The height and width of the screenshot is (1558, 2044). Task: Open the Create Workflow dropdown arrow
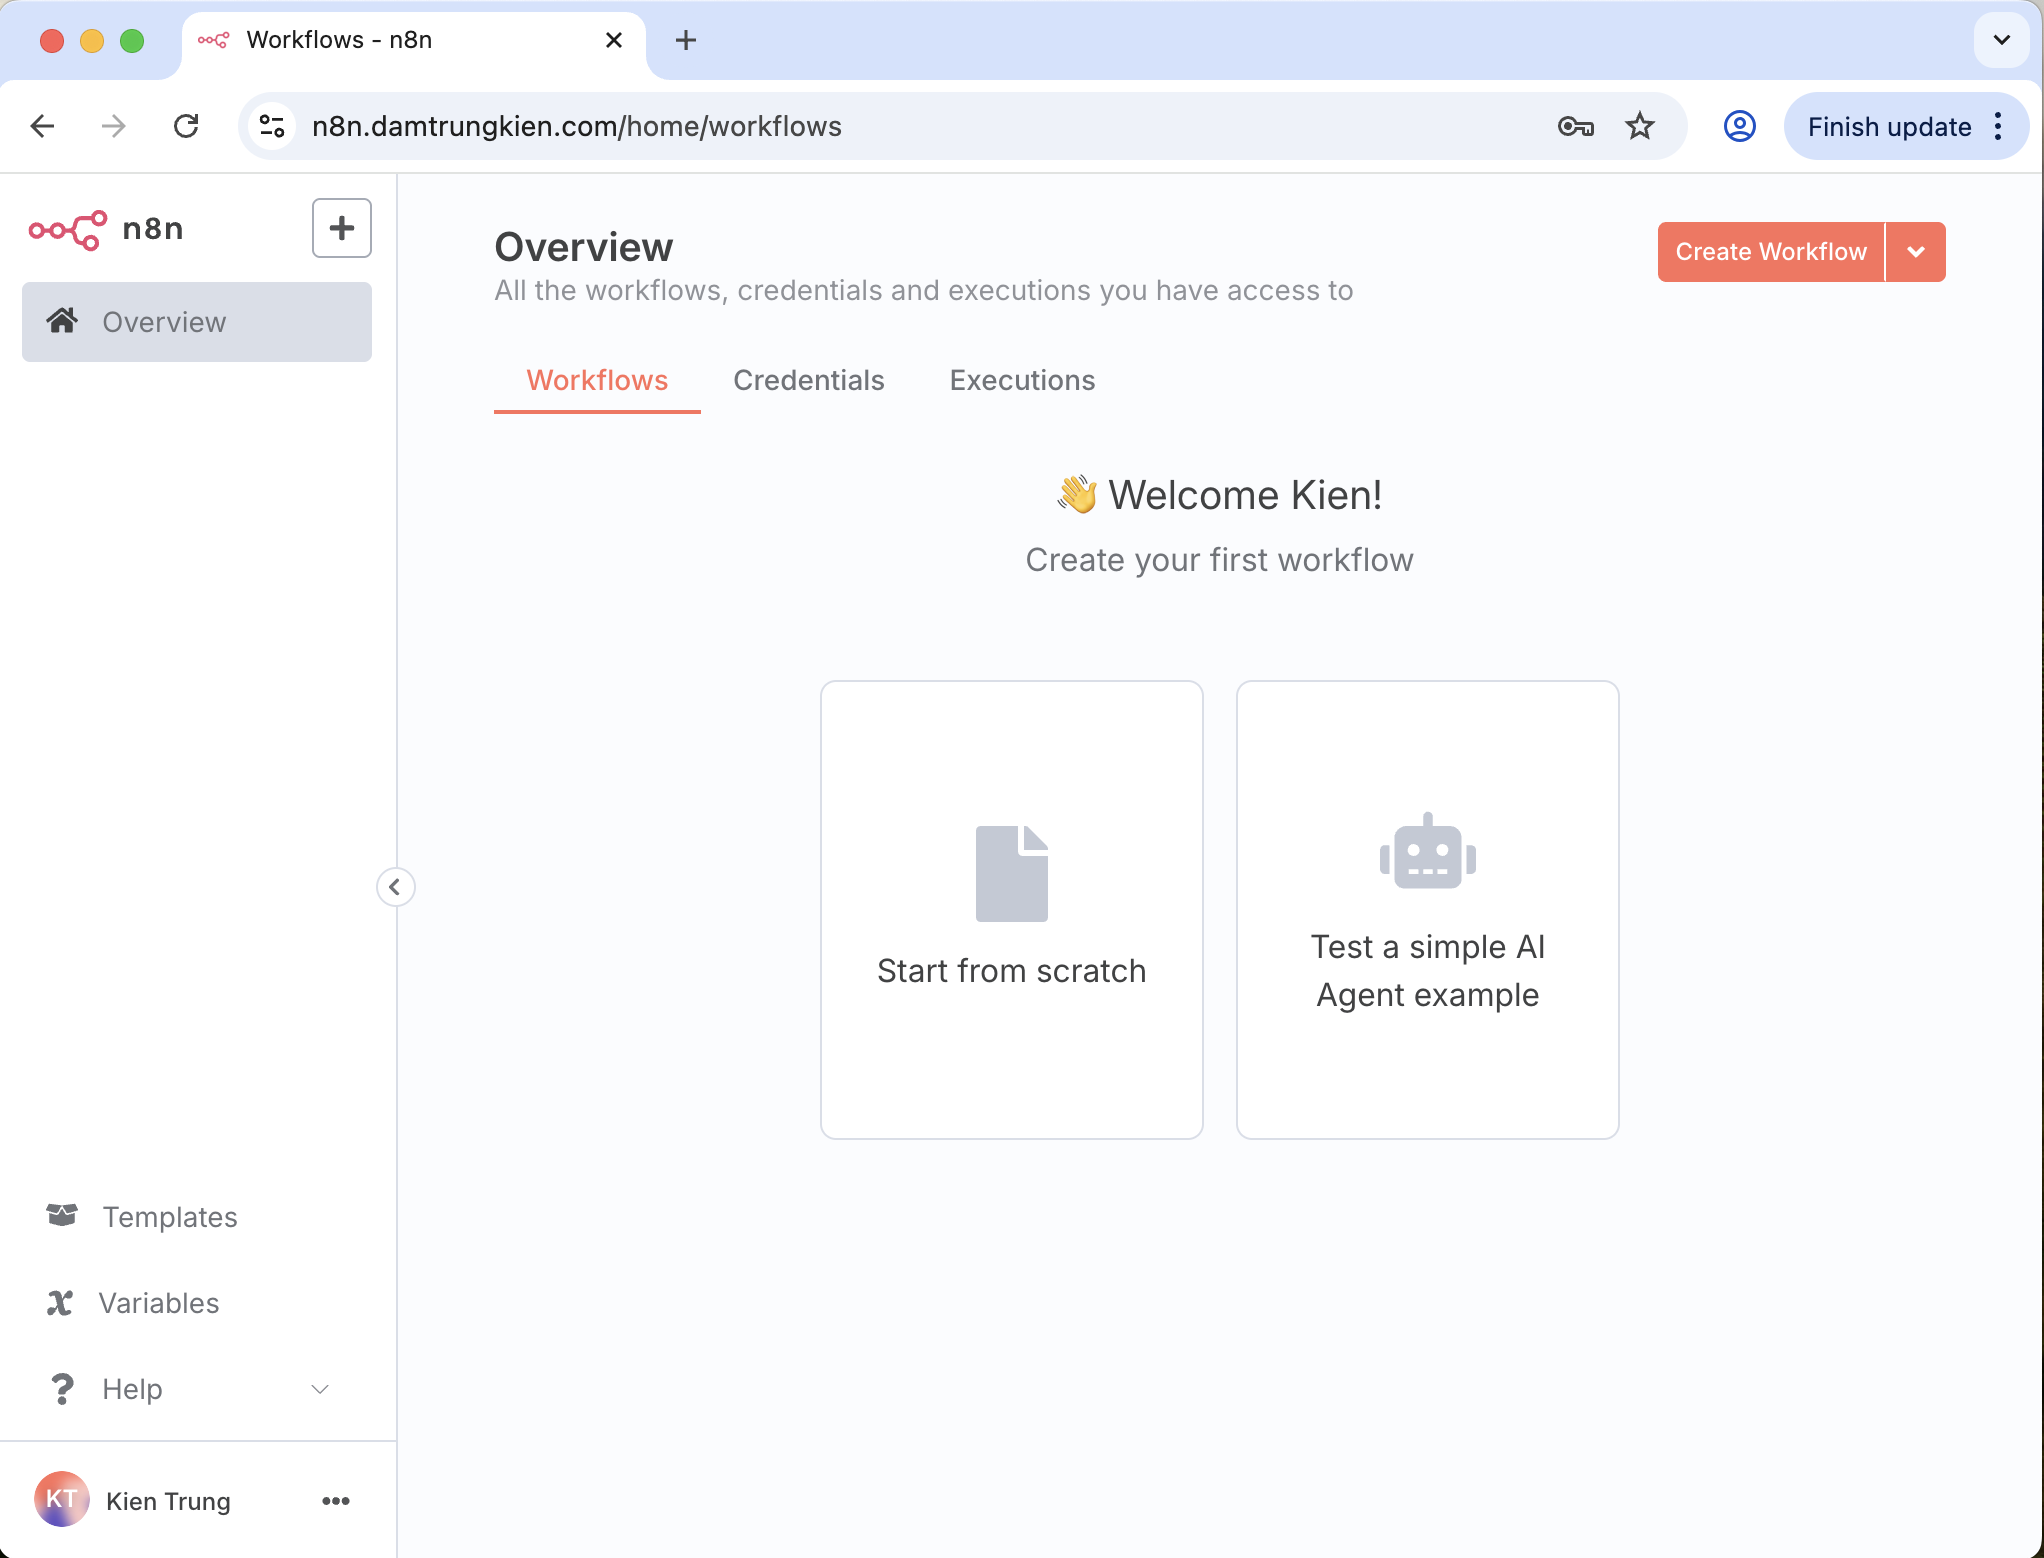click(1916, 252)
